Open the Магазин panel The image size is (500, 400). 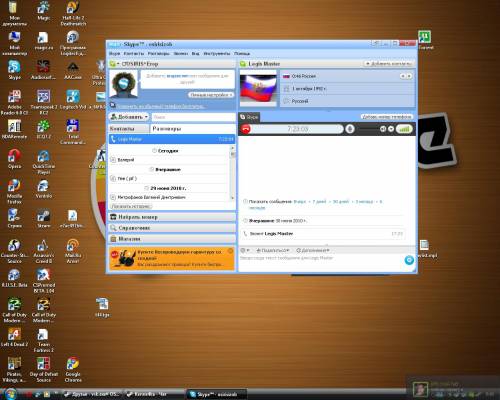172,239
